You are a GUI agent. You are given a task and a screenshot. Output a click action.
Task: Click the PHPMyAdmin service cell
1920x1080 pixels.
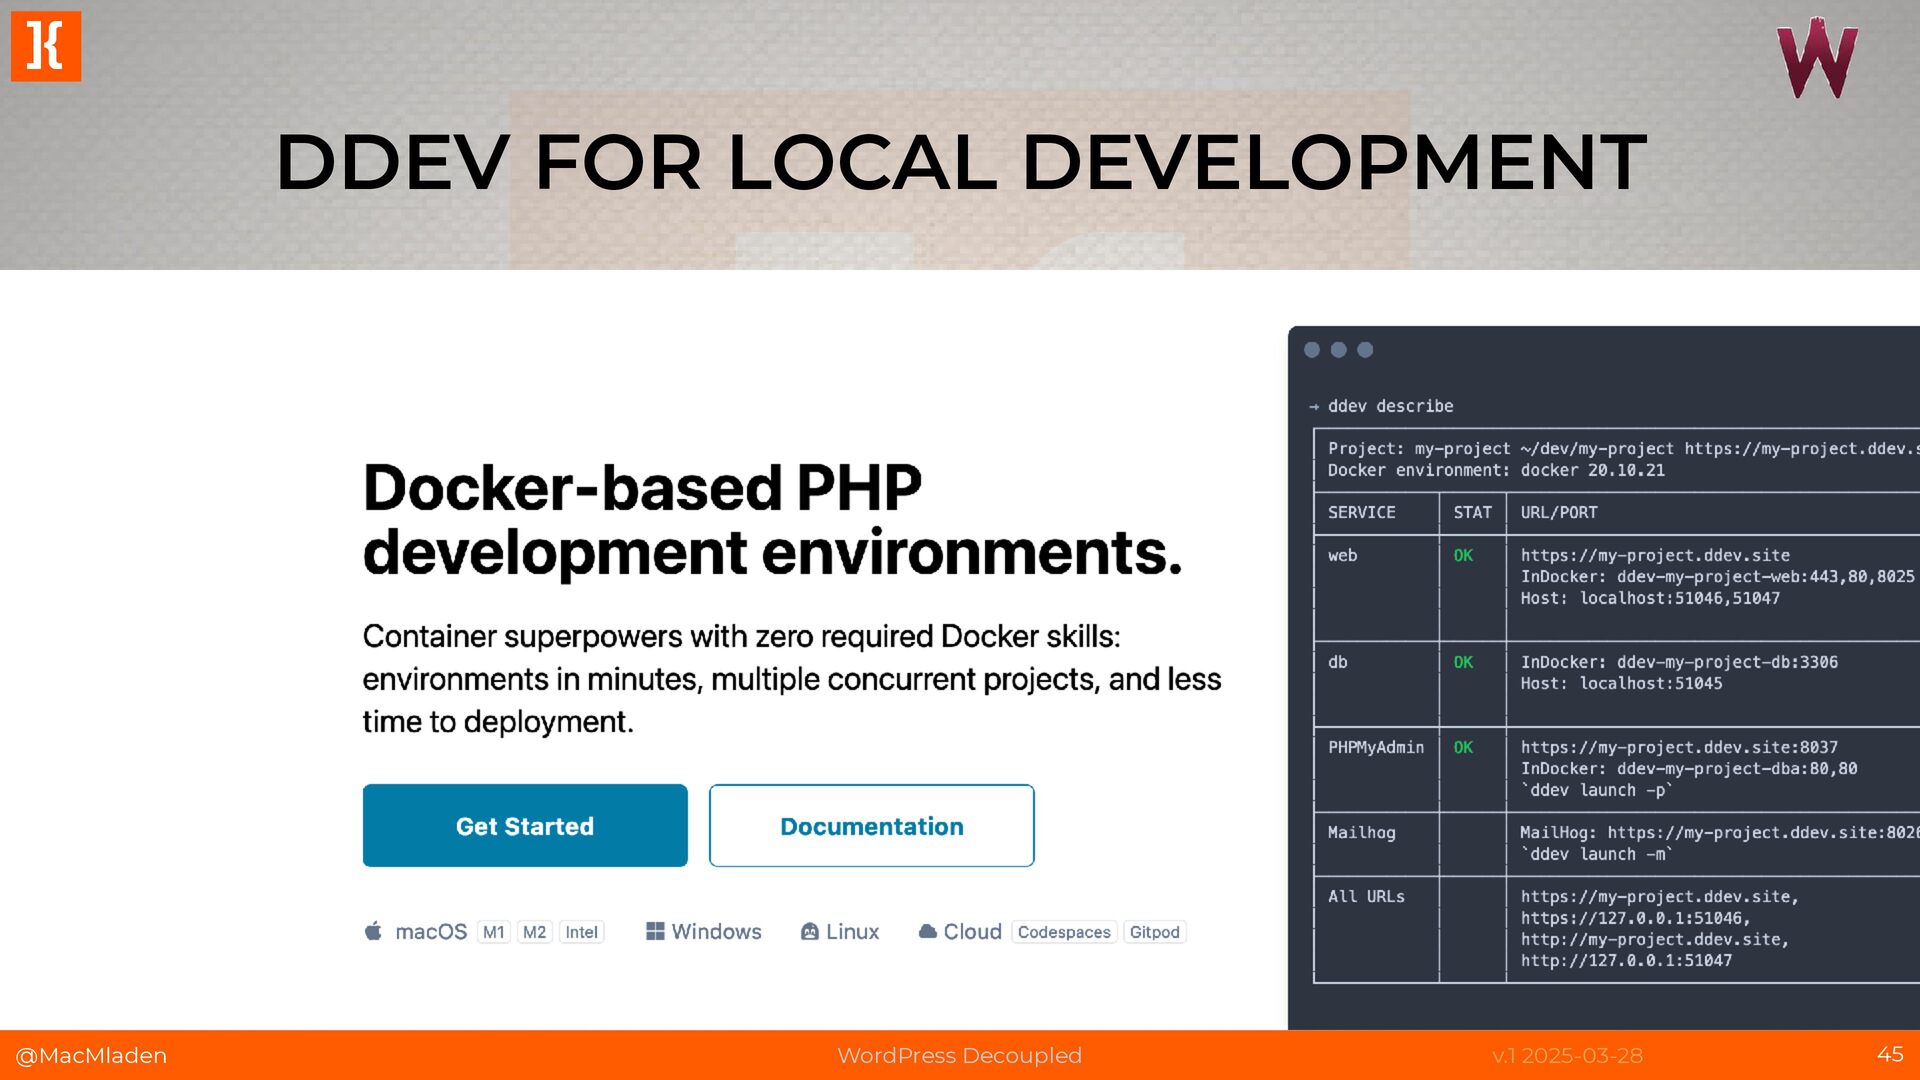click(1376, 747)
